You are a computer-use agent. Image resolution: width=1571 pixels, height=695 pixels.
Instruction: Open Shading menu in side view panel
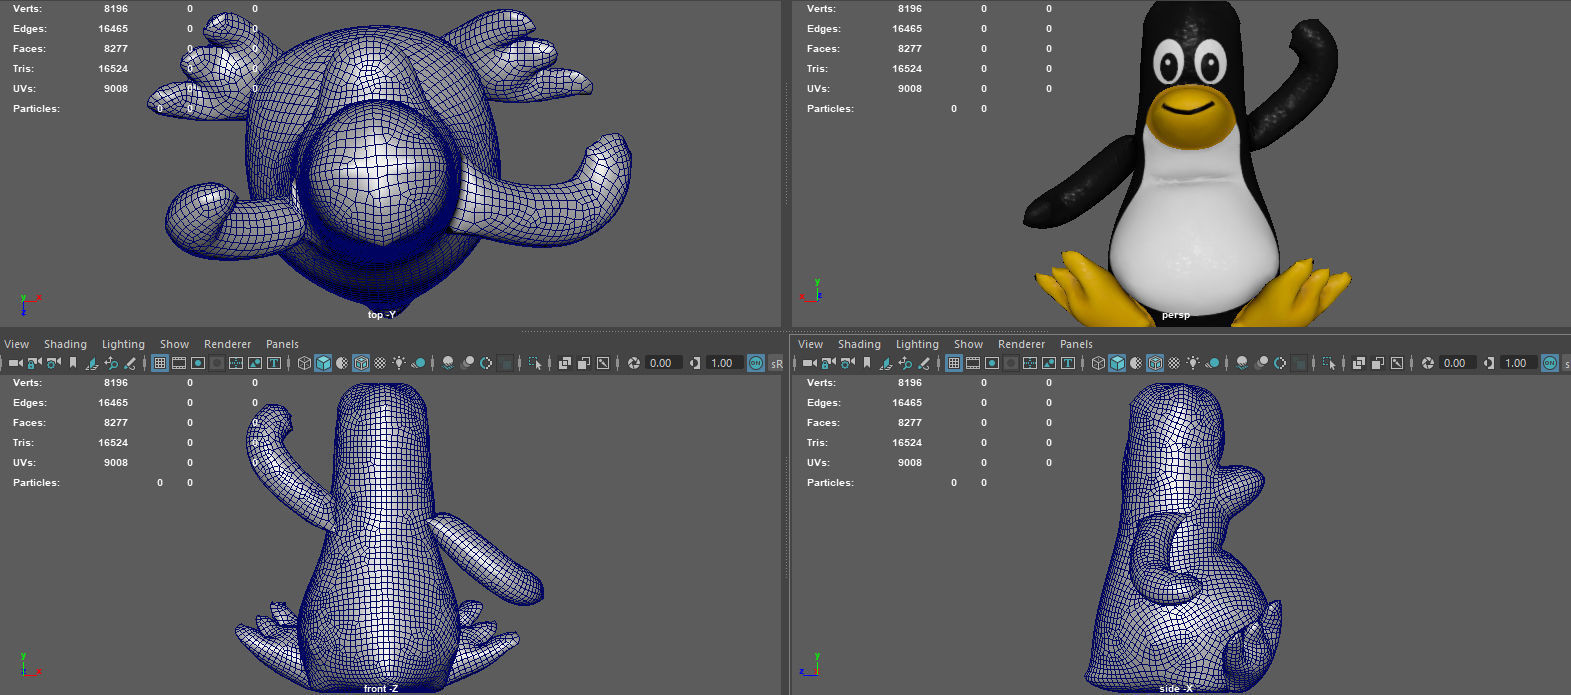tap(859, 344)
